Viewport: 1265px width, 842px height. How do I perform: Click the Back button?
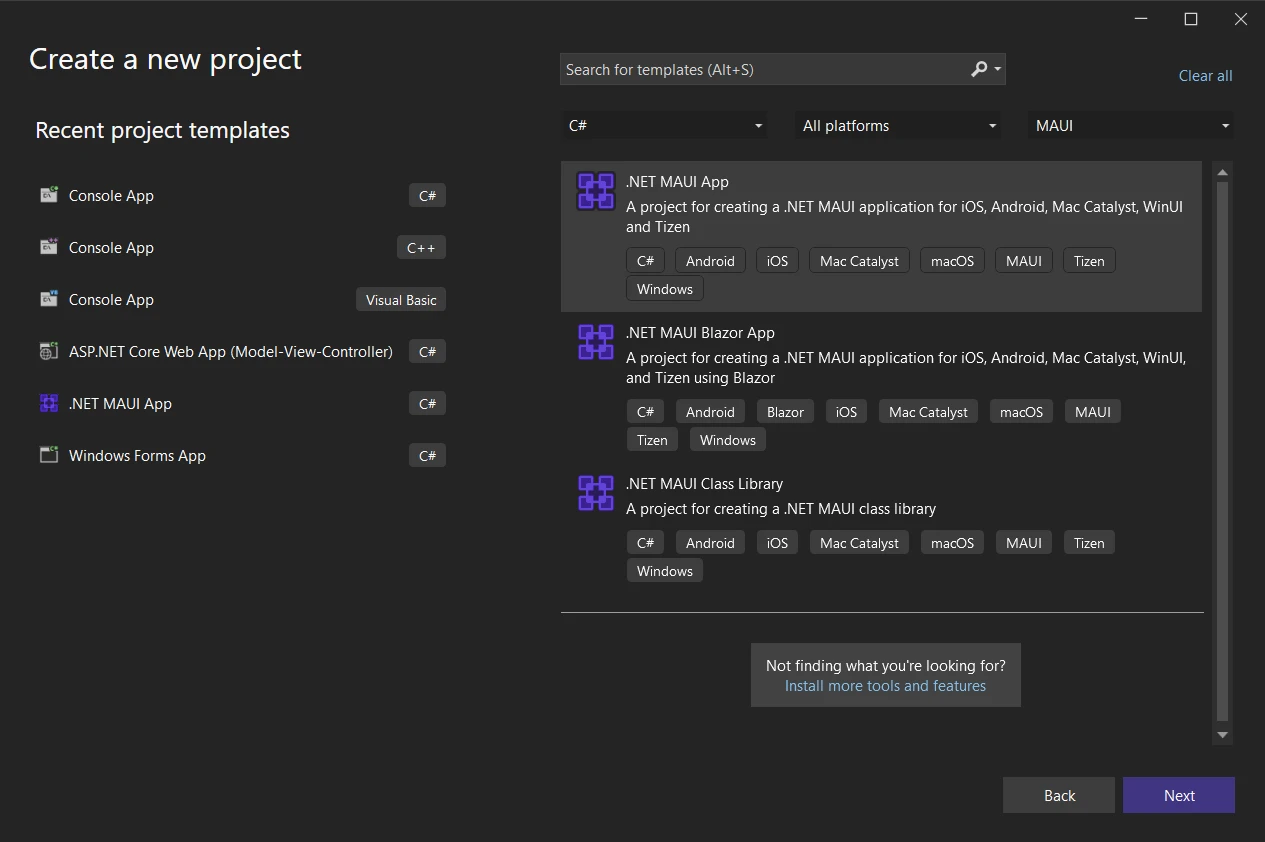[x=1059, y=796]
